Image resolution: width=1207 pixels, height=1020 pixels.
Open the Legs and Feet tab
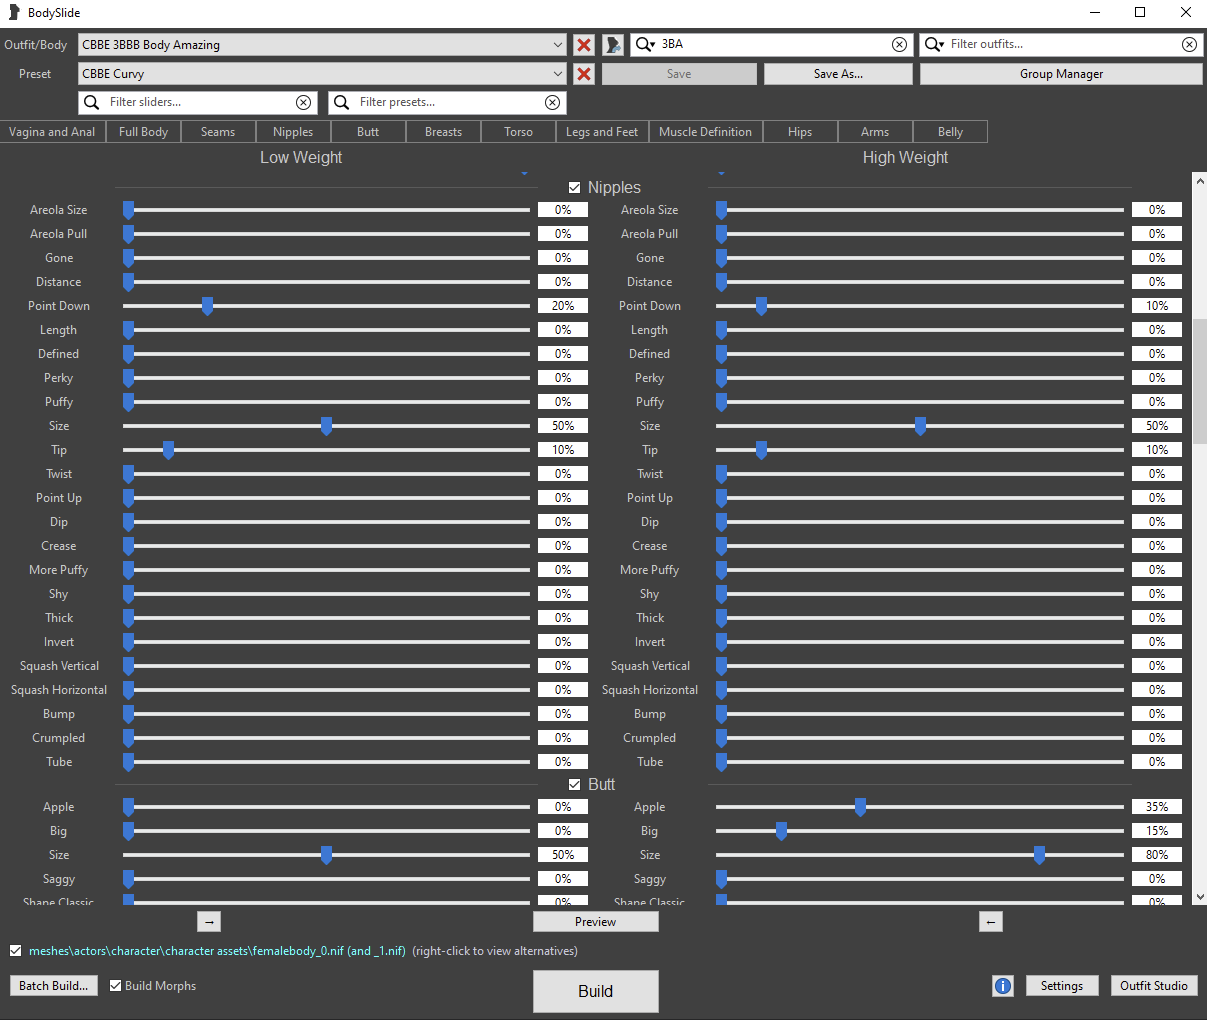pos(602,132)
